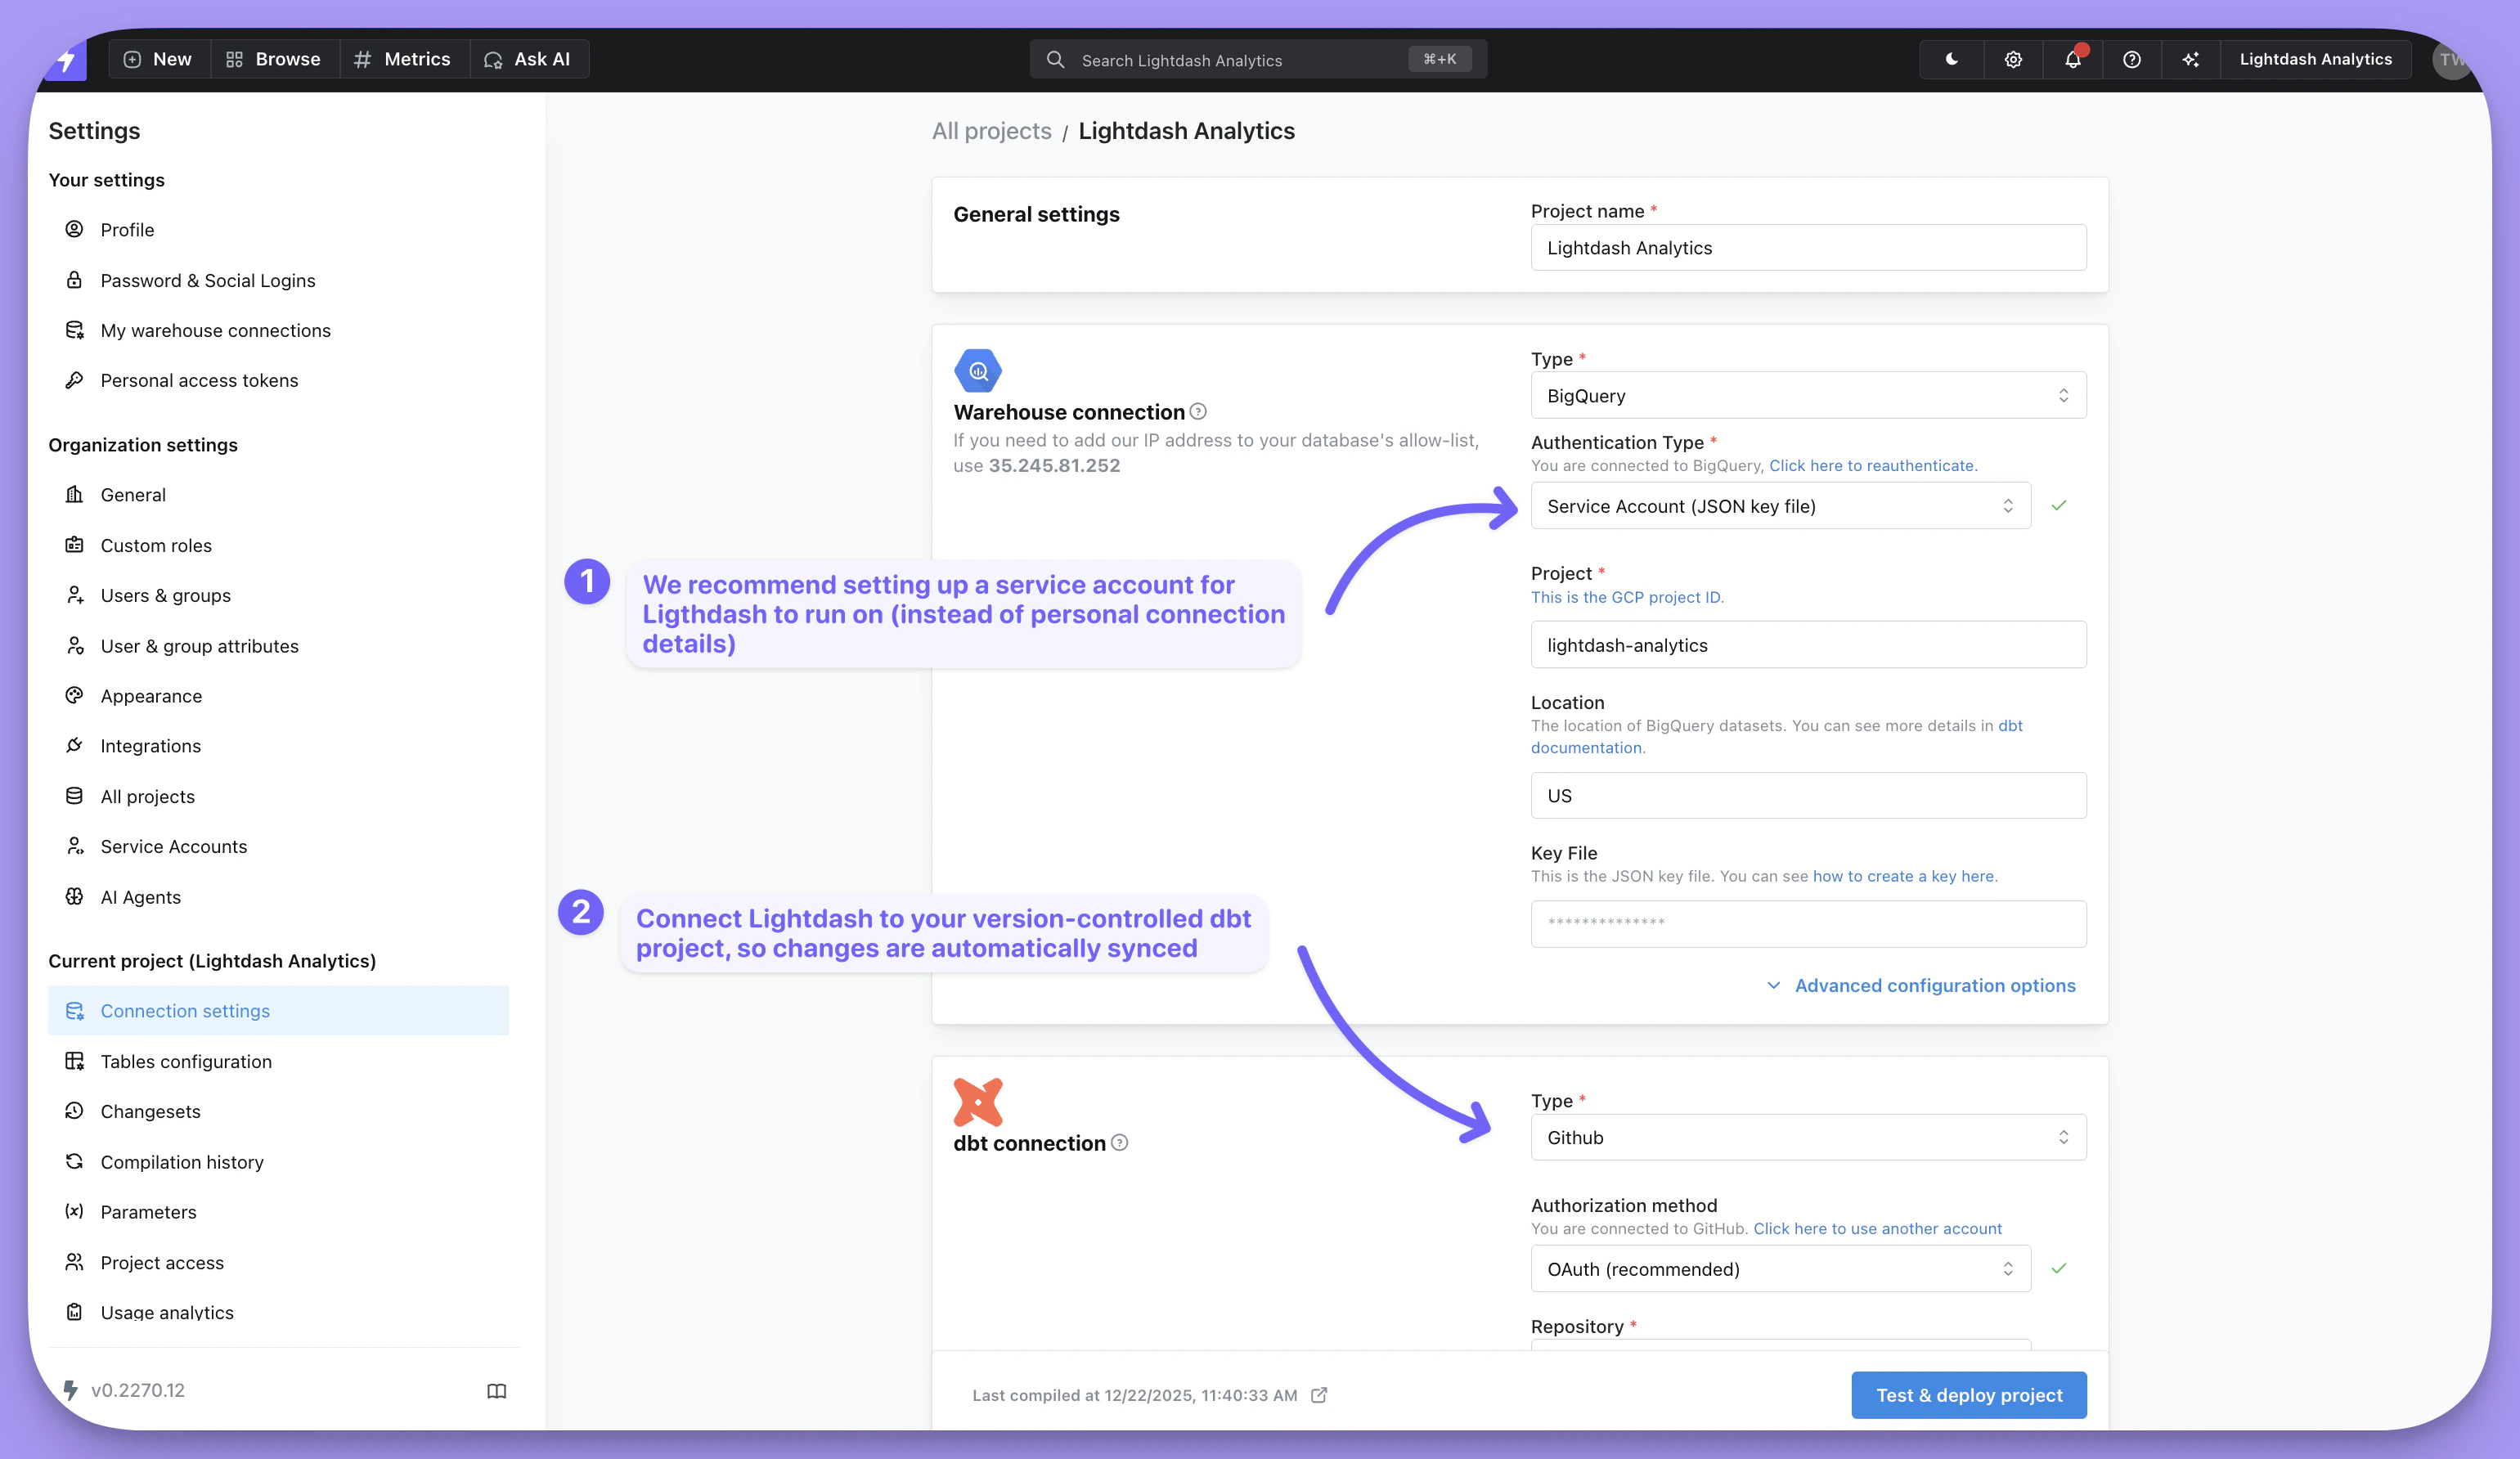Open last compiled external link icon
This screenshot has width=2520, height=1459.
[x=1319, y=1395]
